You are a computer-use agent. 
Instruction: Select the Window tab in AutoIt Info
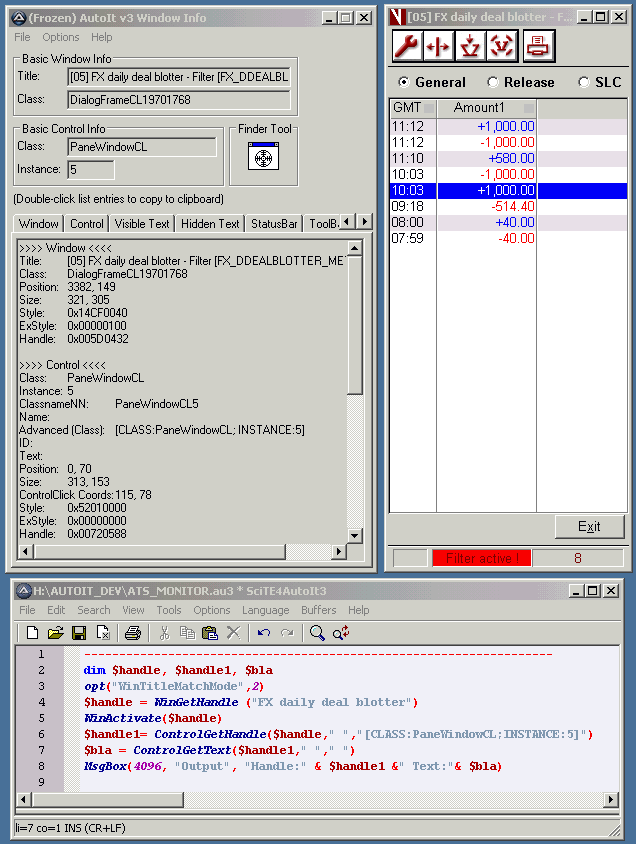click(x=38, y=223)
